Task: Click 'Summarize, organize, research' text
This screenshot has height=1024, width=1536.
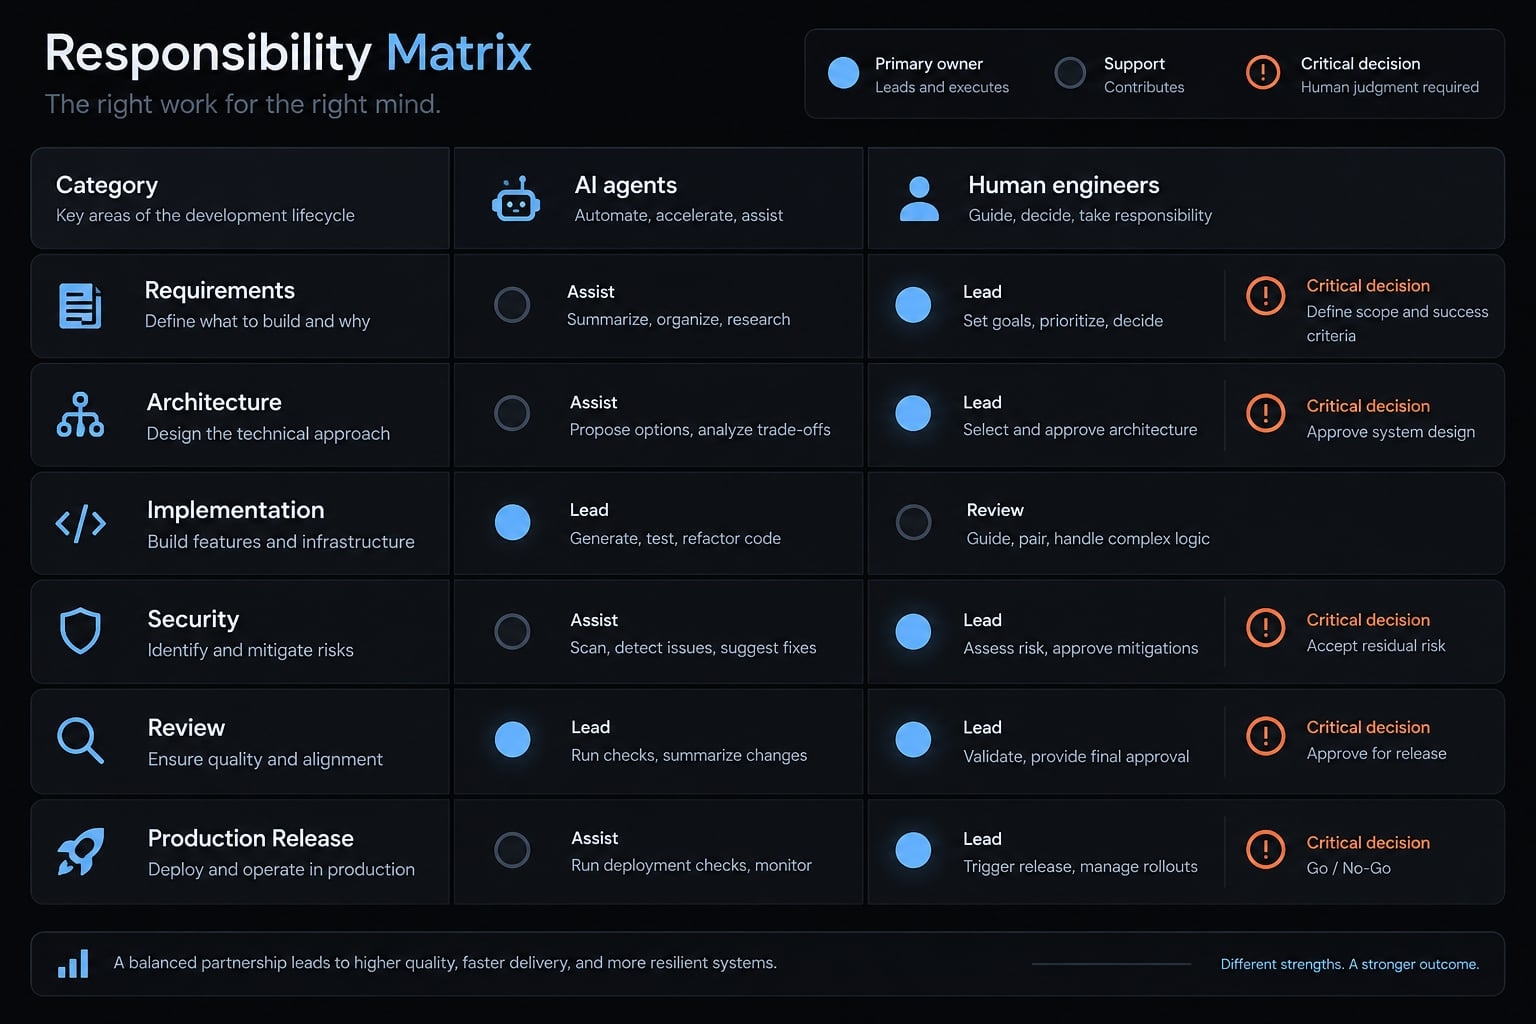Action: [678, 320]
